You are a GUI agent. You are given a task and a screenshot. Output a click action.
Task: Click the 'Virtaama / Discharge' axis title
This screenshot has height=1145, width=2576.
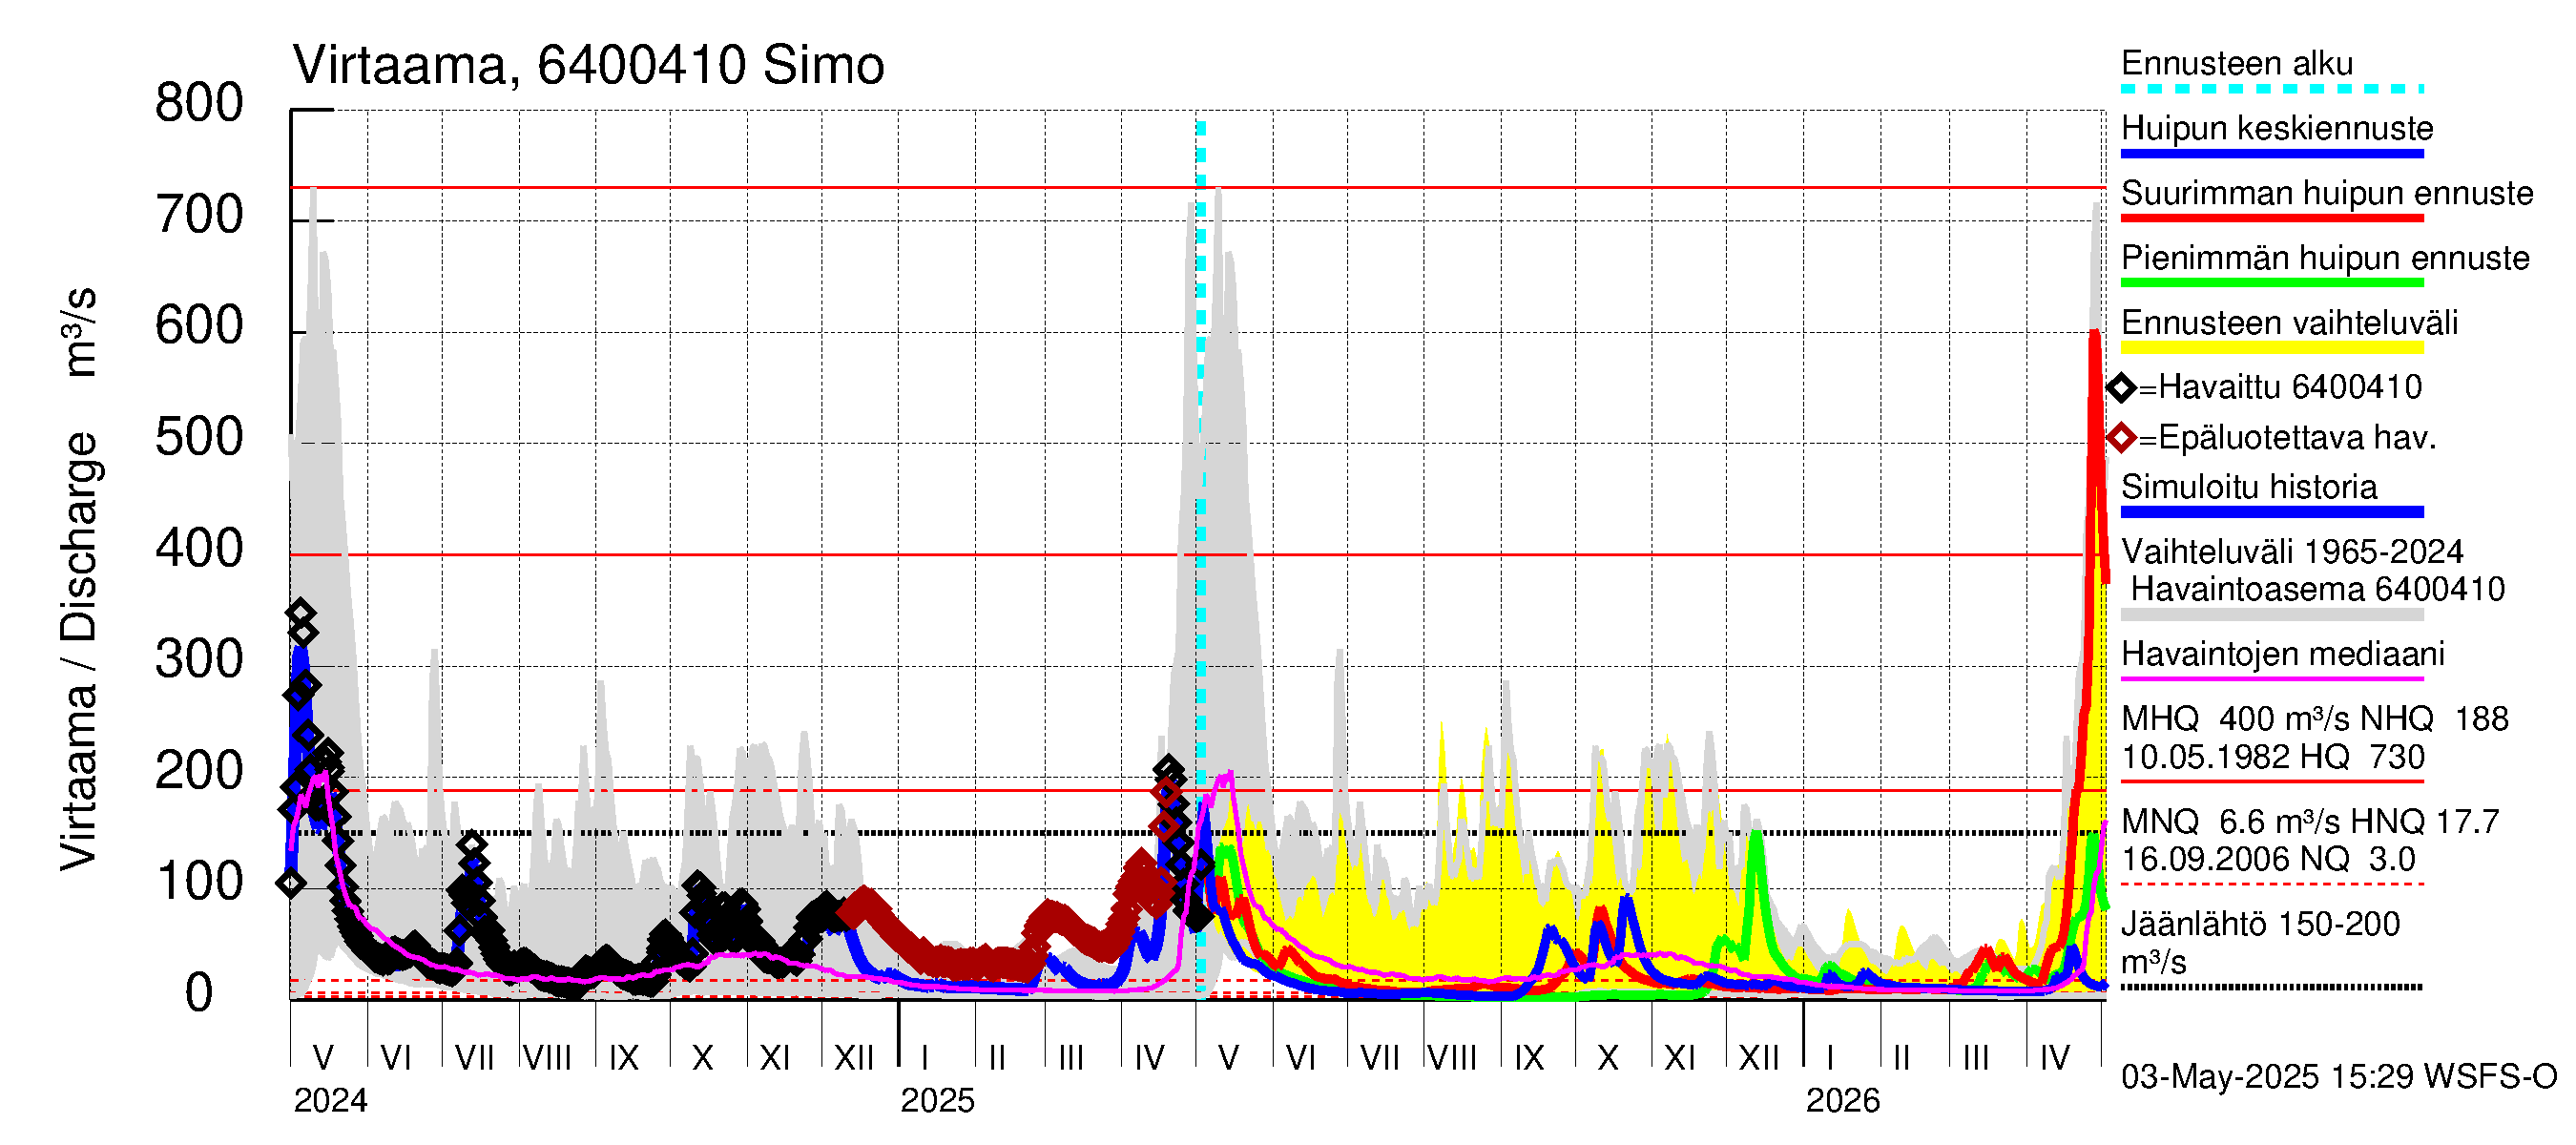pyautogui.click(x=78, y=651)
